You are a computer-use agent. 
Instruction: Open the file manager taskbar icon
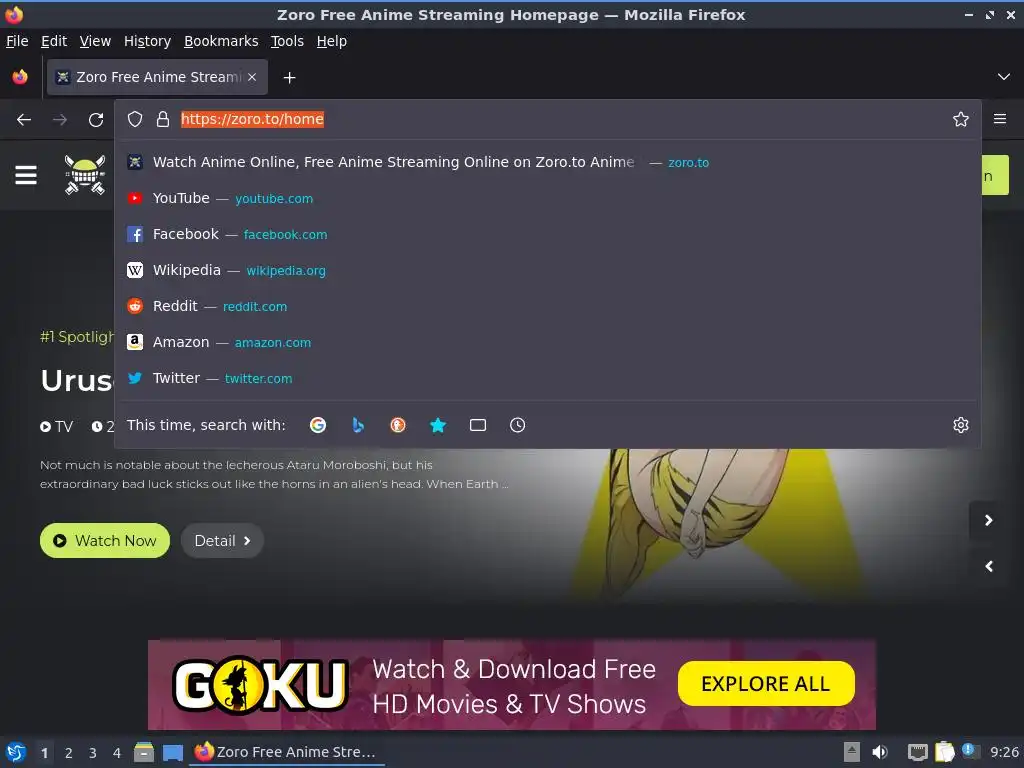[x=144, y=752]
